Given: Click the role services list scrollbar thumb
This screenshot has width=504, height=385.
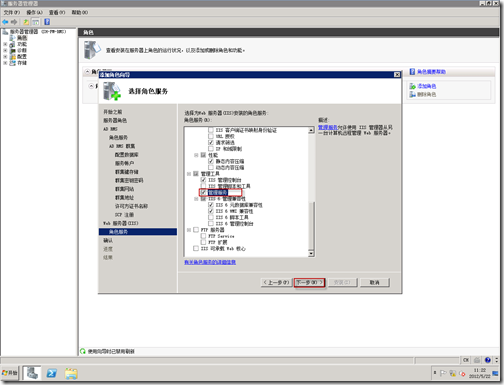Looking at the screenshot, I should pyautogui.click(x=311, y=225).
